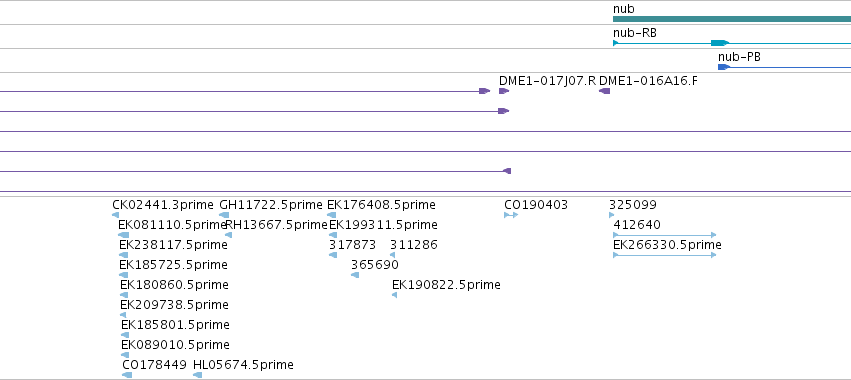
Task: Select the RH13667.5prime arrow glyph
Action: click(228, 235)
